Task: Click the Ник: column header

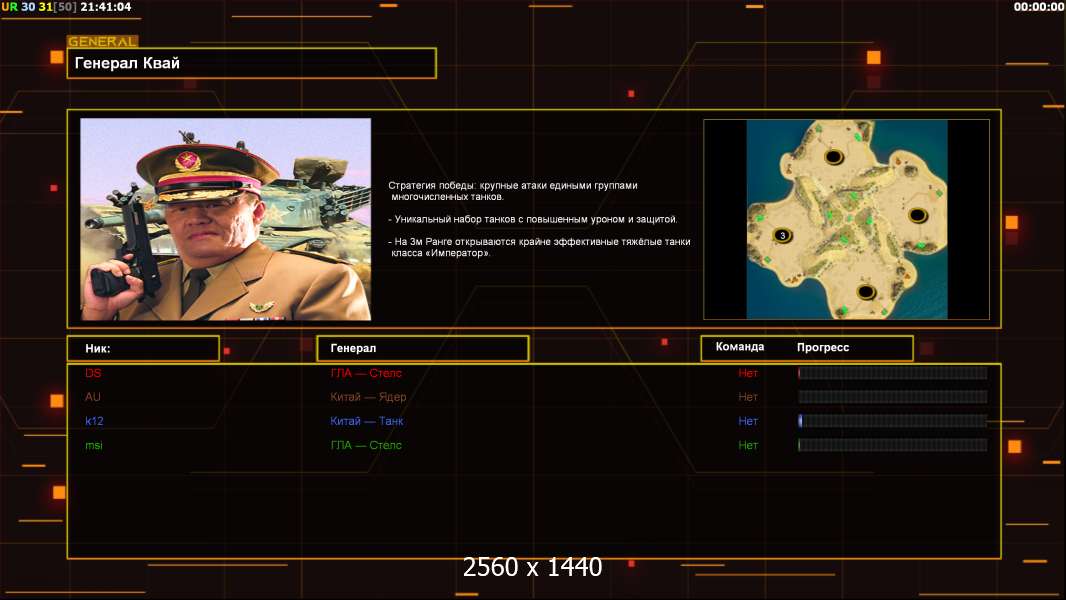Action: click(x=98, y=349)
